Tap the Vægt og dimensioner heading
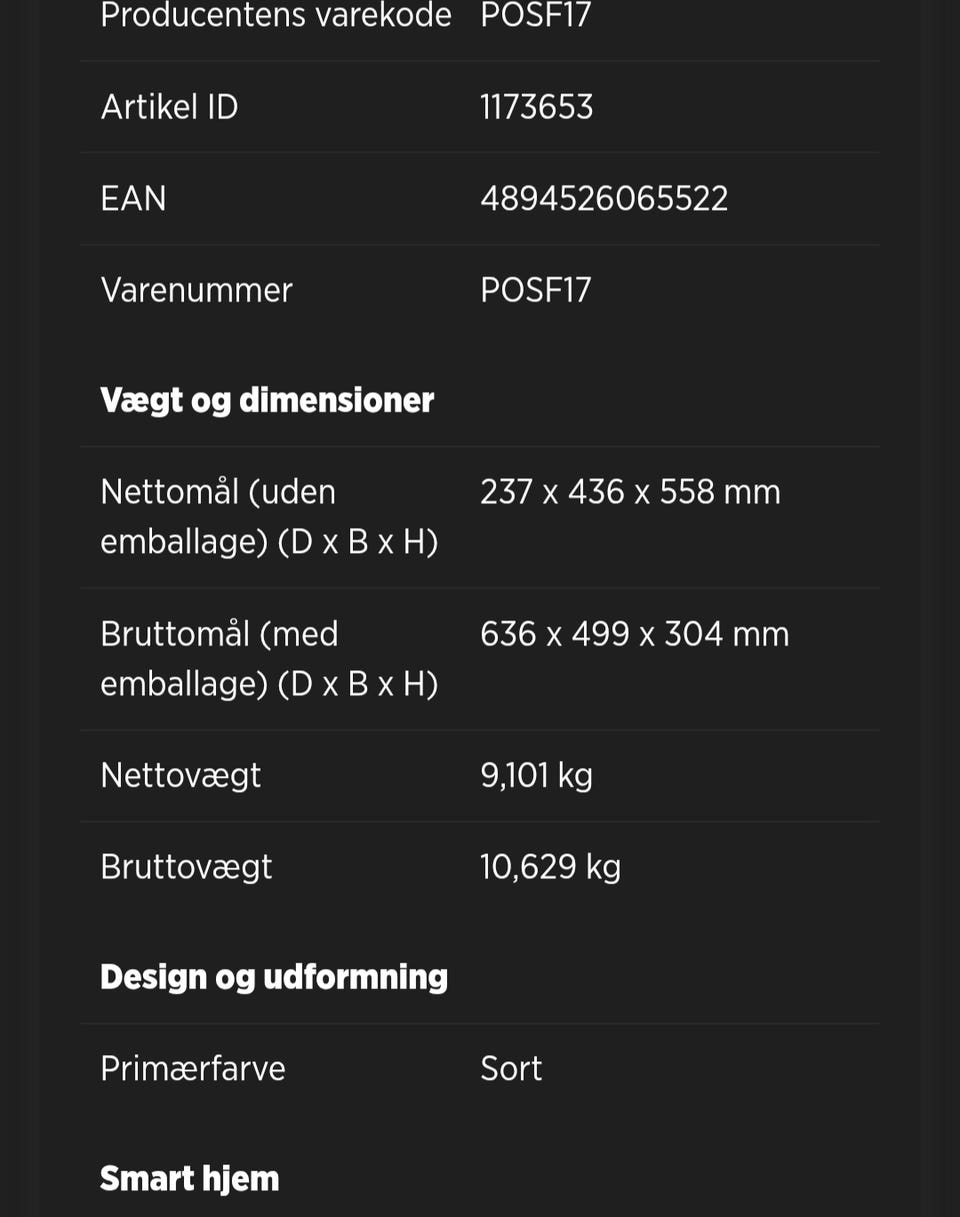Viewport: 960px width, 1217px height. (x=266, y=400)
